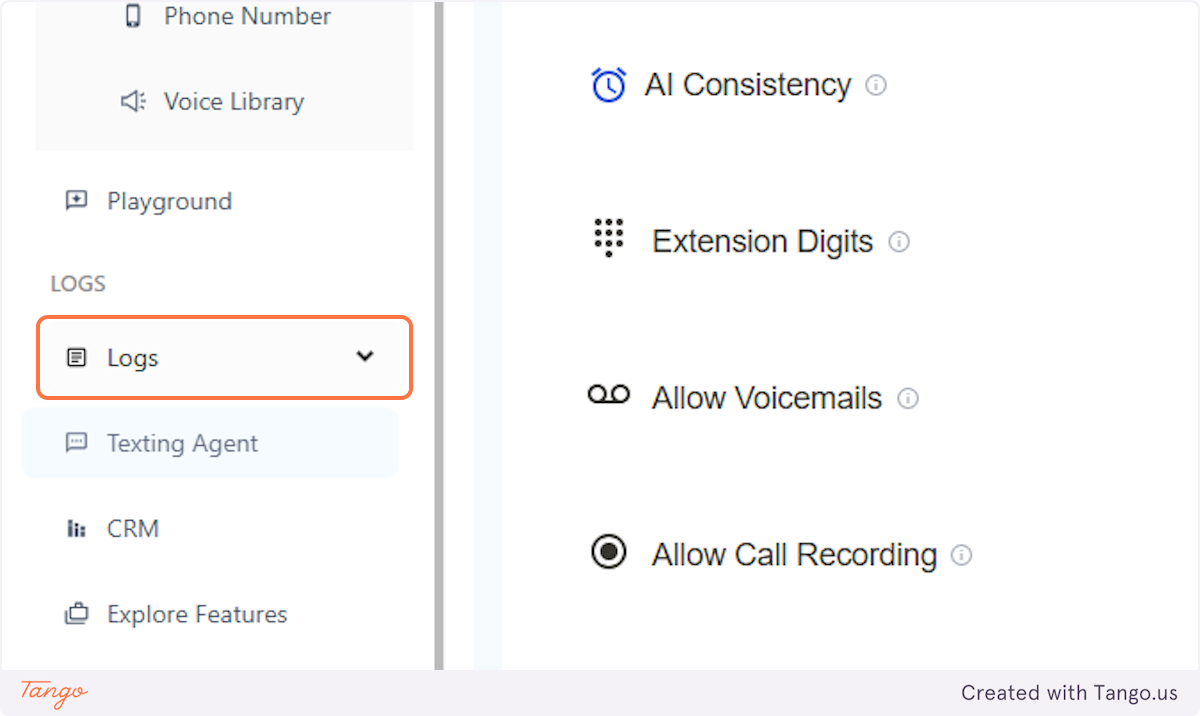The width and height of the screenshot is (1200, 716).
Task: Click the sidebar vertical scrollbar
Action: (438, 335)
